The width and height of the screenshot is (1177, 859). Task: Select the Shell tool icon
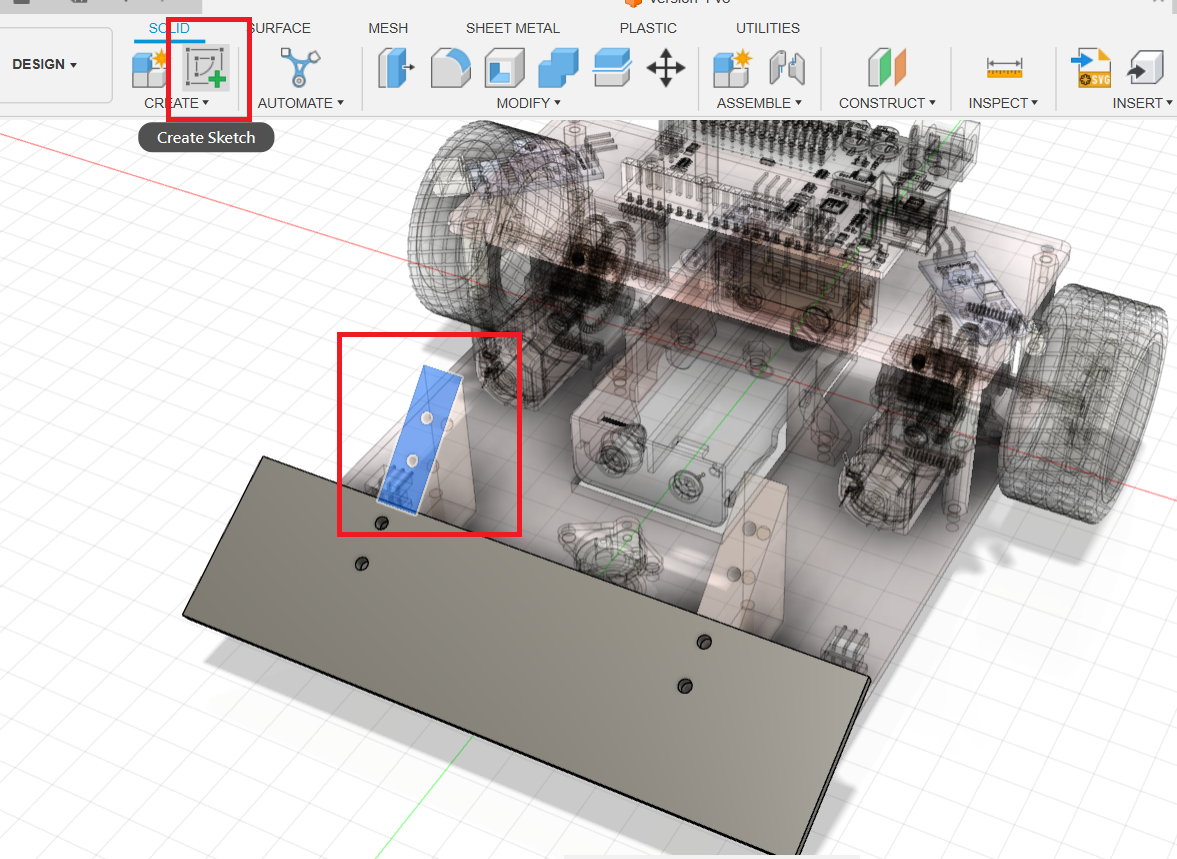[x=504, y=68]
